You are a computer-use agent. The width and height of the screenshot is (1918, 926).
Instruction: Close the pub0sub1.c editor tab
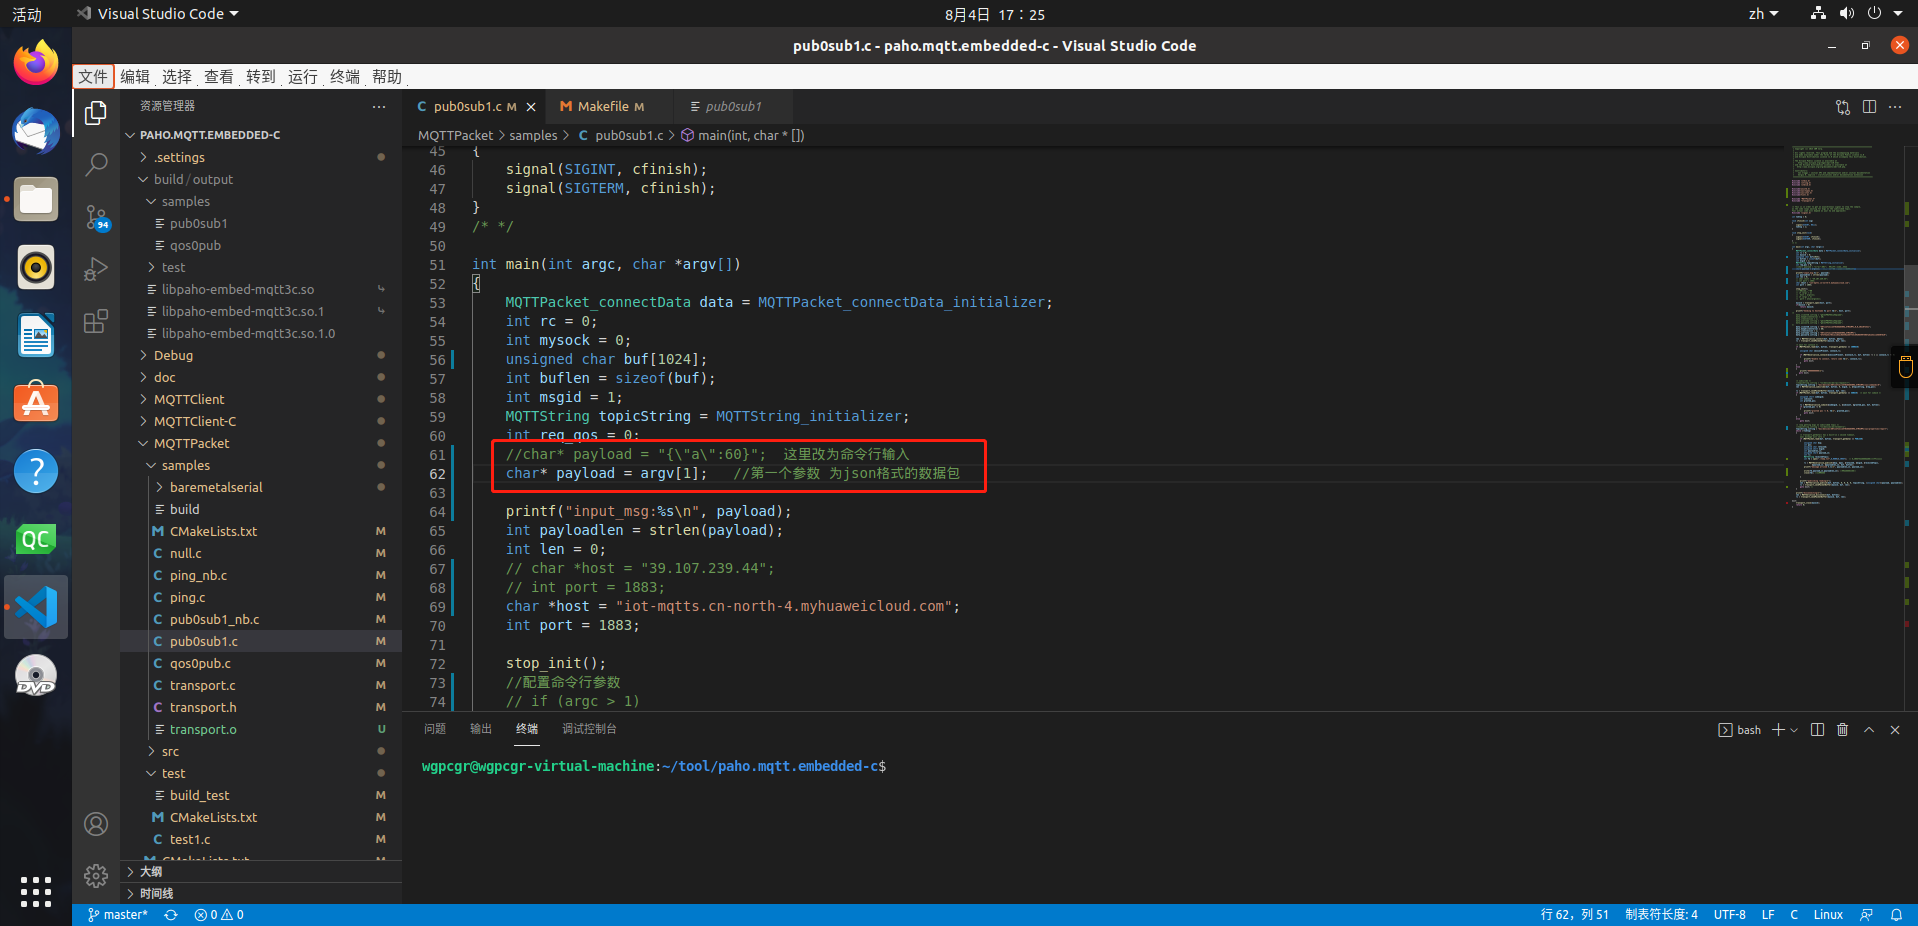point(531,107)
